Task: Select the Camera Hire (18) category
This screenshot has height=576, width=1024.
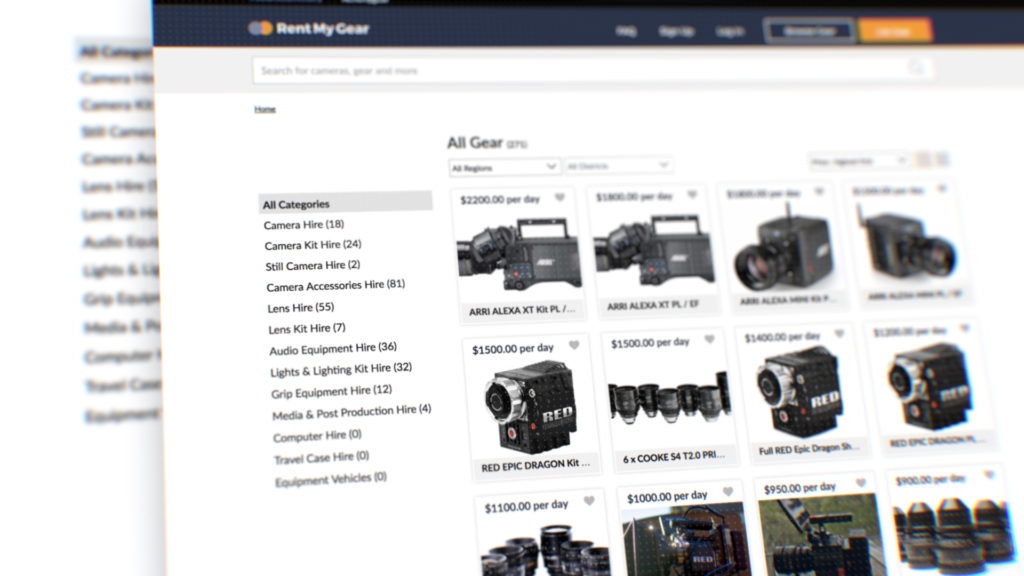Action: 304,225
